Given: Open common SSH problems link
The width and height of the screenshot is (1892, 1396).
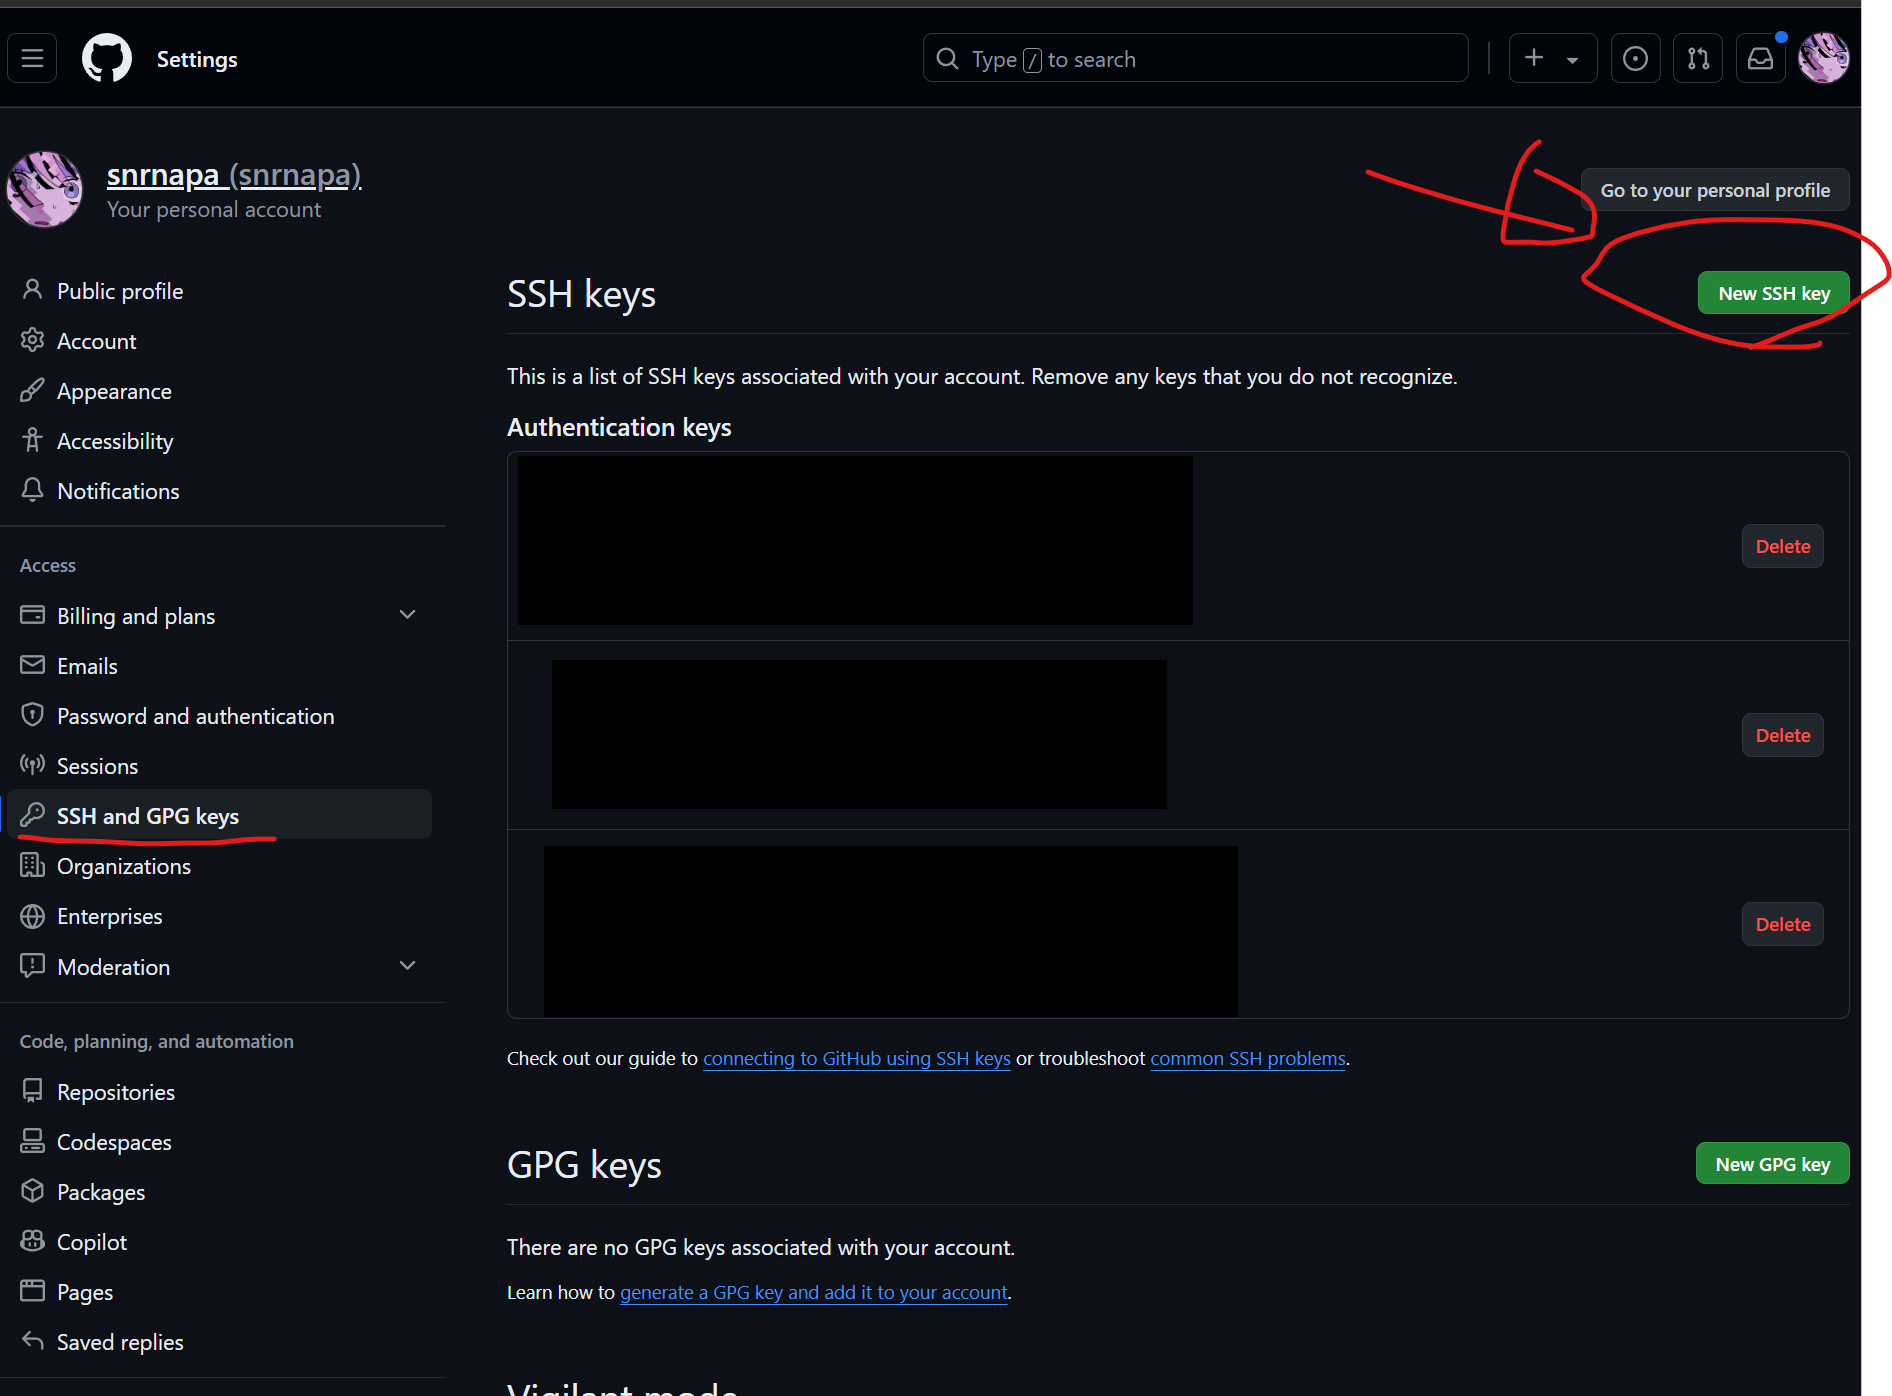Looking at the screenshot, I should pos(1248,1058).
